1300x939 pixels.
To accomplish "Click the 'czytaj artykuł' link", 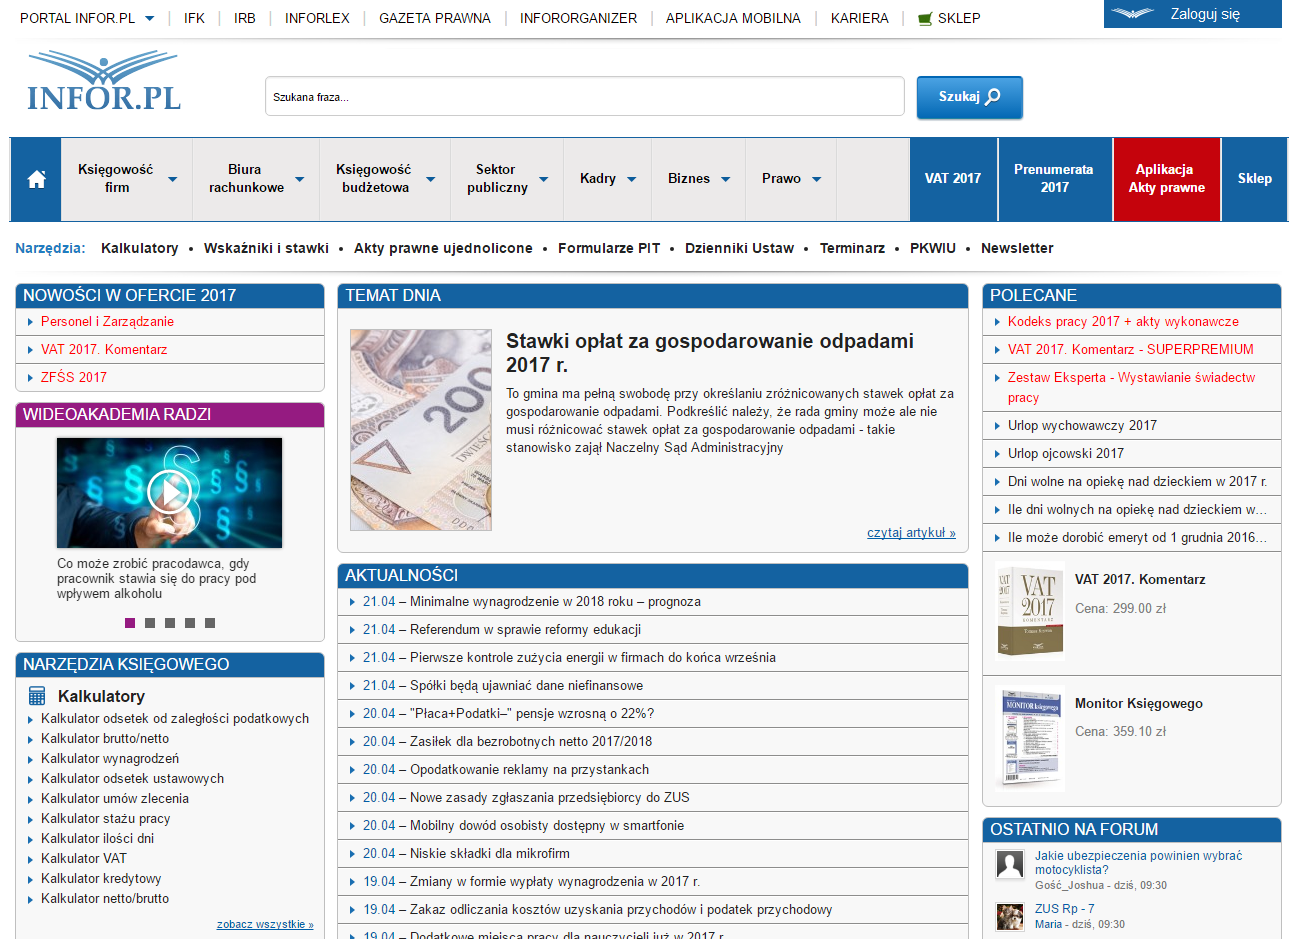I will (x=911, y=533).
